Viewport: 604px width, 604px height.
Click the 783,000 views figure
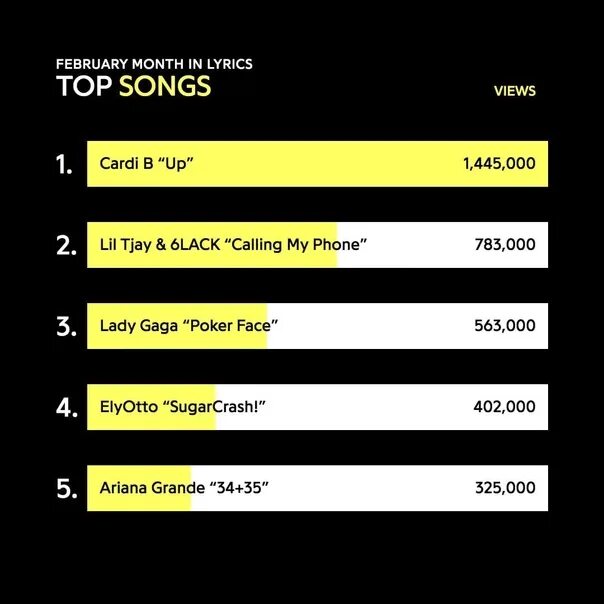505,245
